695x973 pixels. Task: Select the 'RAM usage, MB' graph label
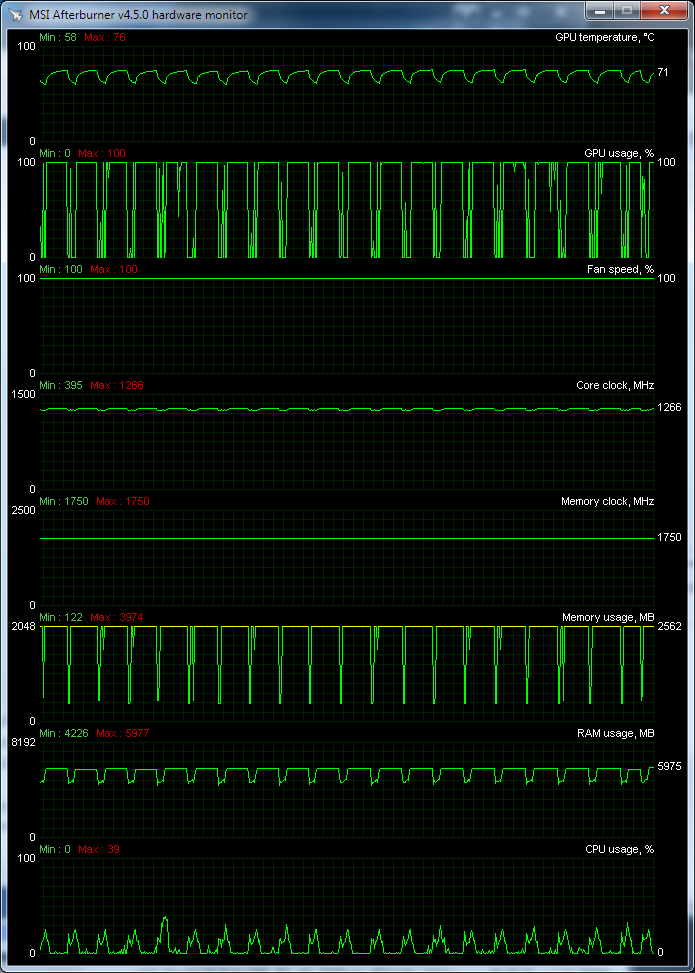[616, 733]
